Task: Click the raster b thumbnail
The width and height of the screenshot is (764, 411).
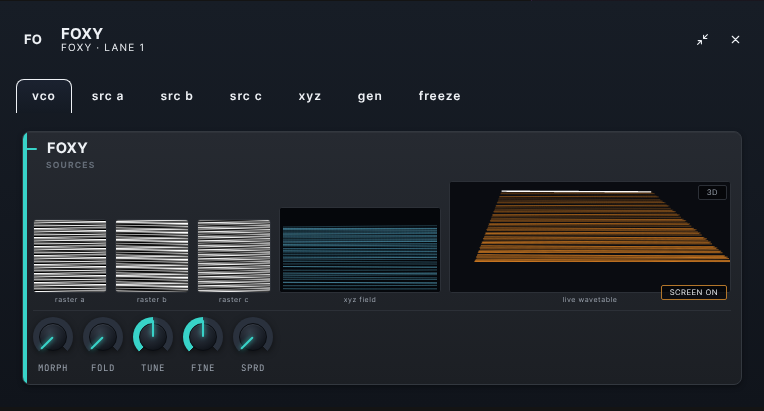Action: pos(152,256)
